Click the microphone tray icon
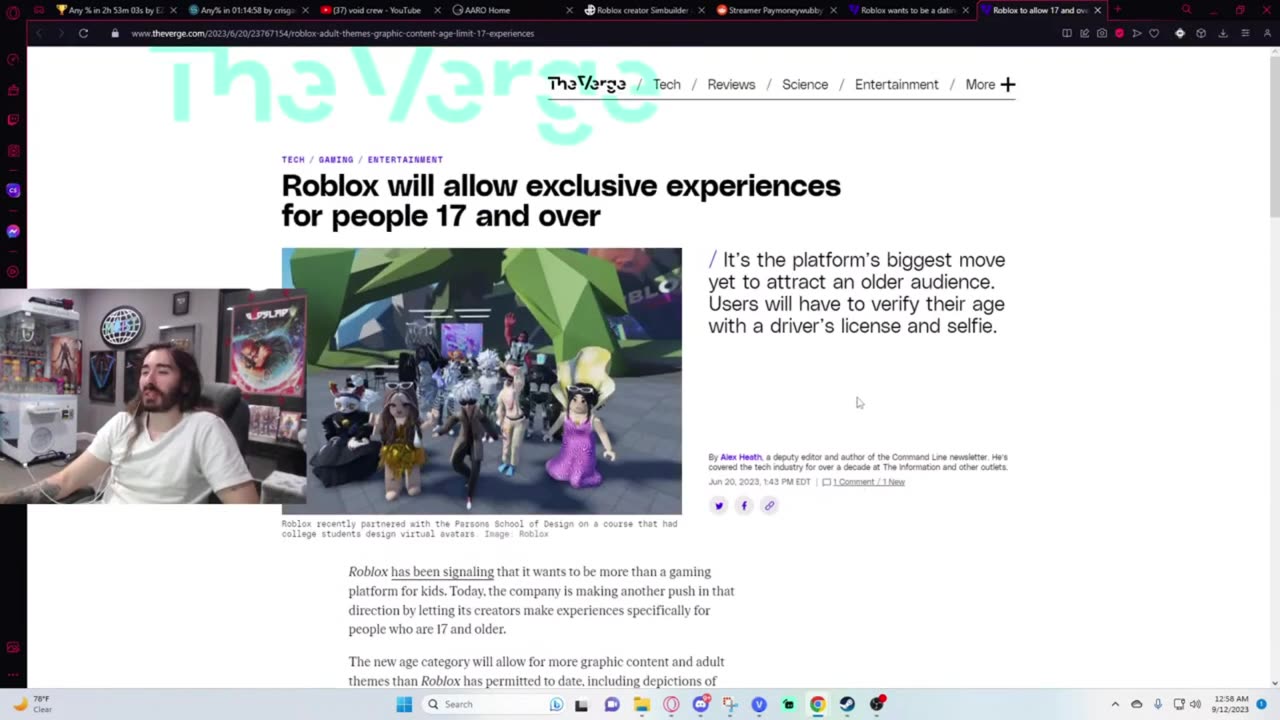 (x=1158, y=704)
